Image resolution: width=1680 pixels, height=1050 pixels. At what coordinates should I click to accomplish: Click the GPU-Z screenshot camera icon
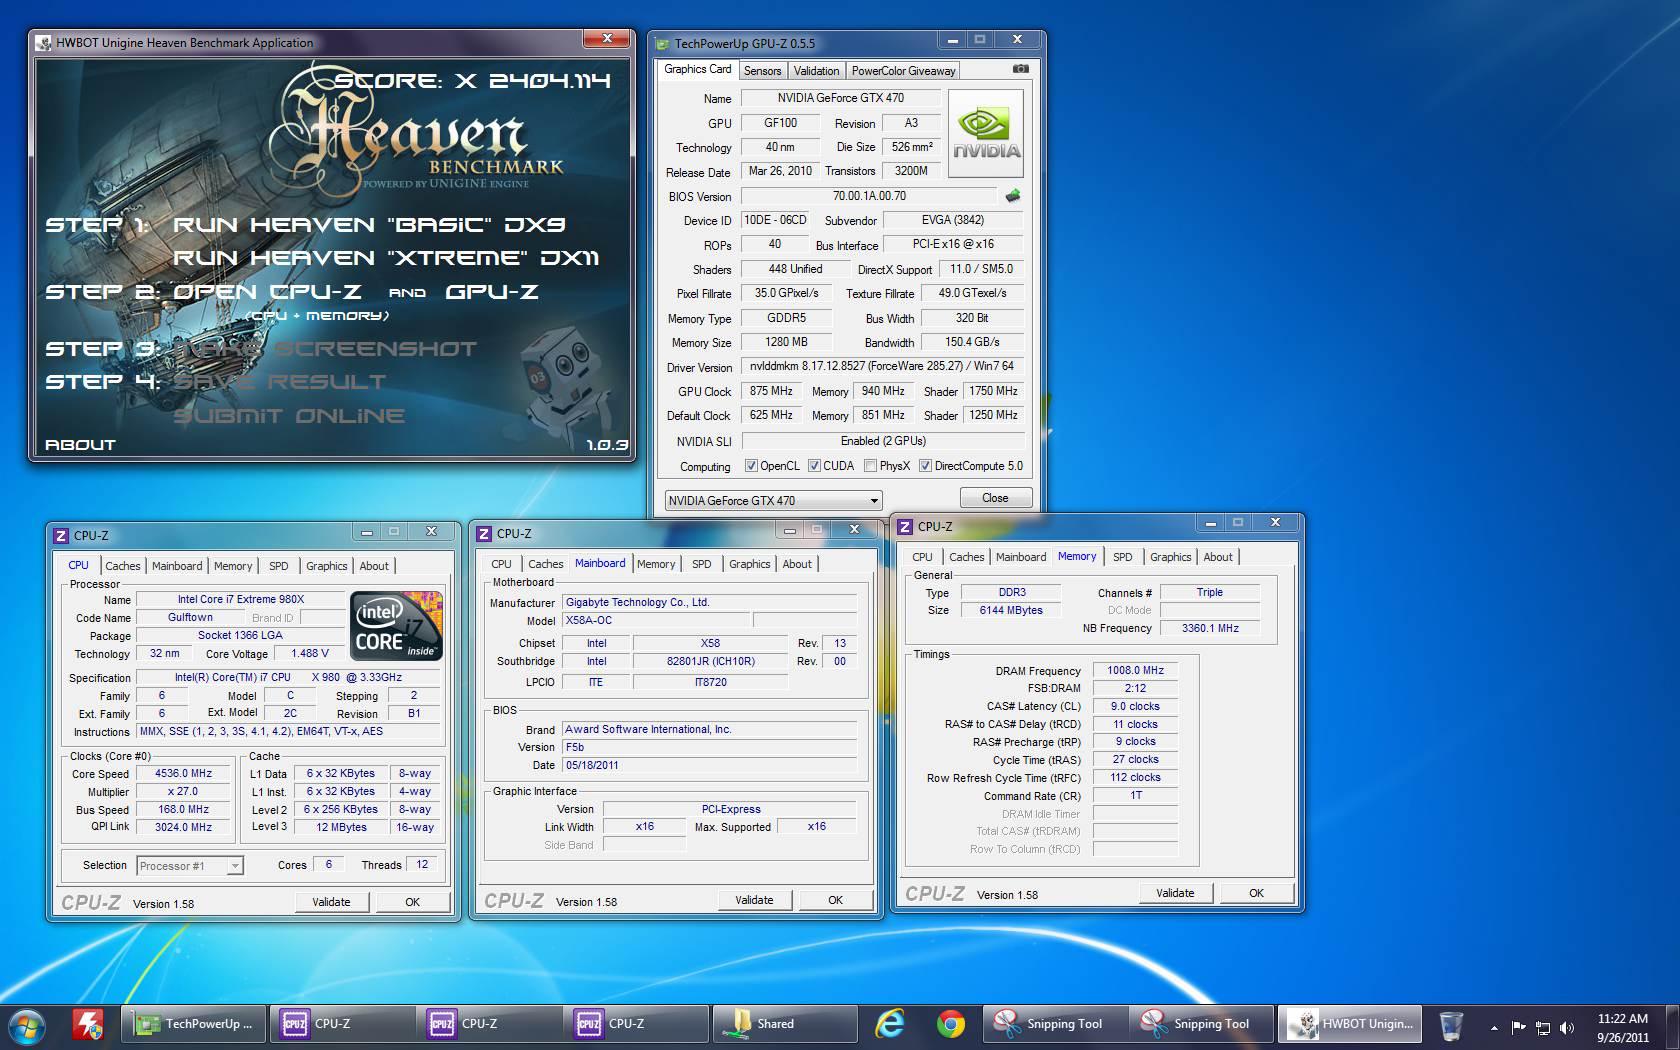click(1020, 69)
